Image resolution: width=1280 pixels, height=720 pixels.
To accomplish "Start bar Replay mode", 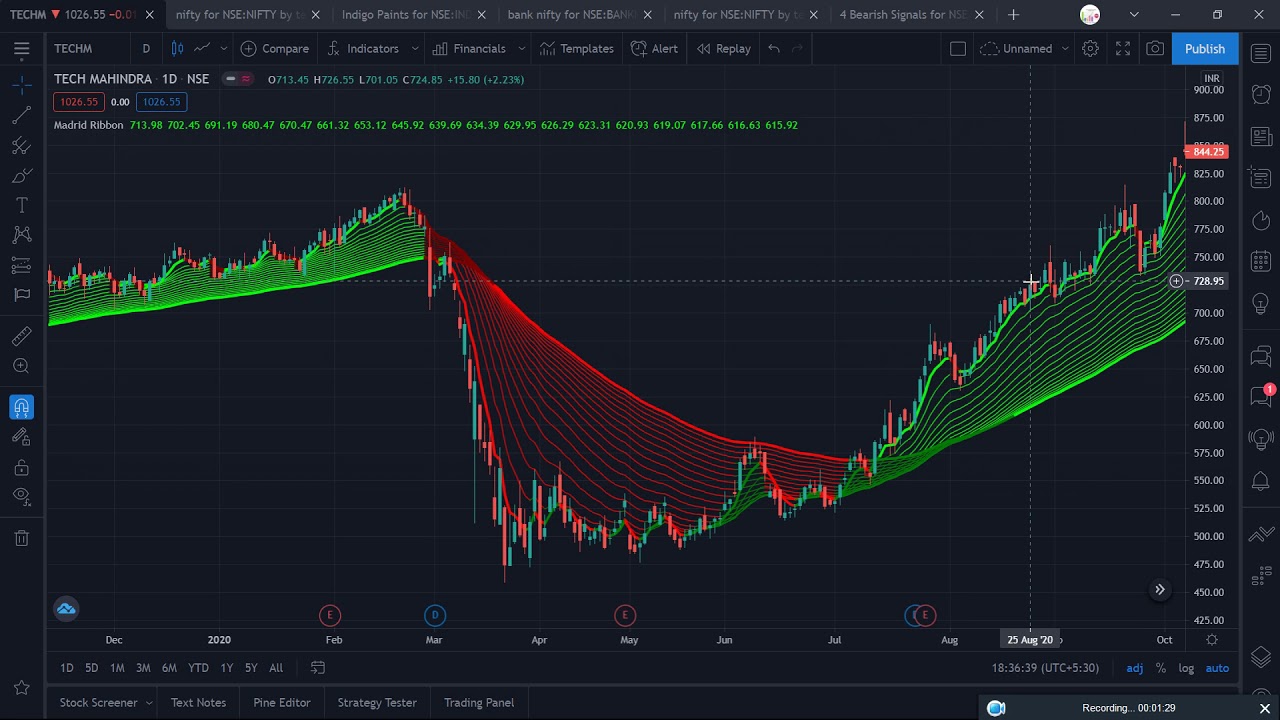I will (723, 48).
